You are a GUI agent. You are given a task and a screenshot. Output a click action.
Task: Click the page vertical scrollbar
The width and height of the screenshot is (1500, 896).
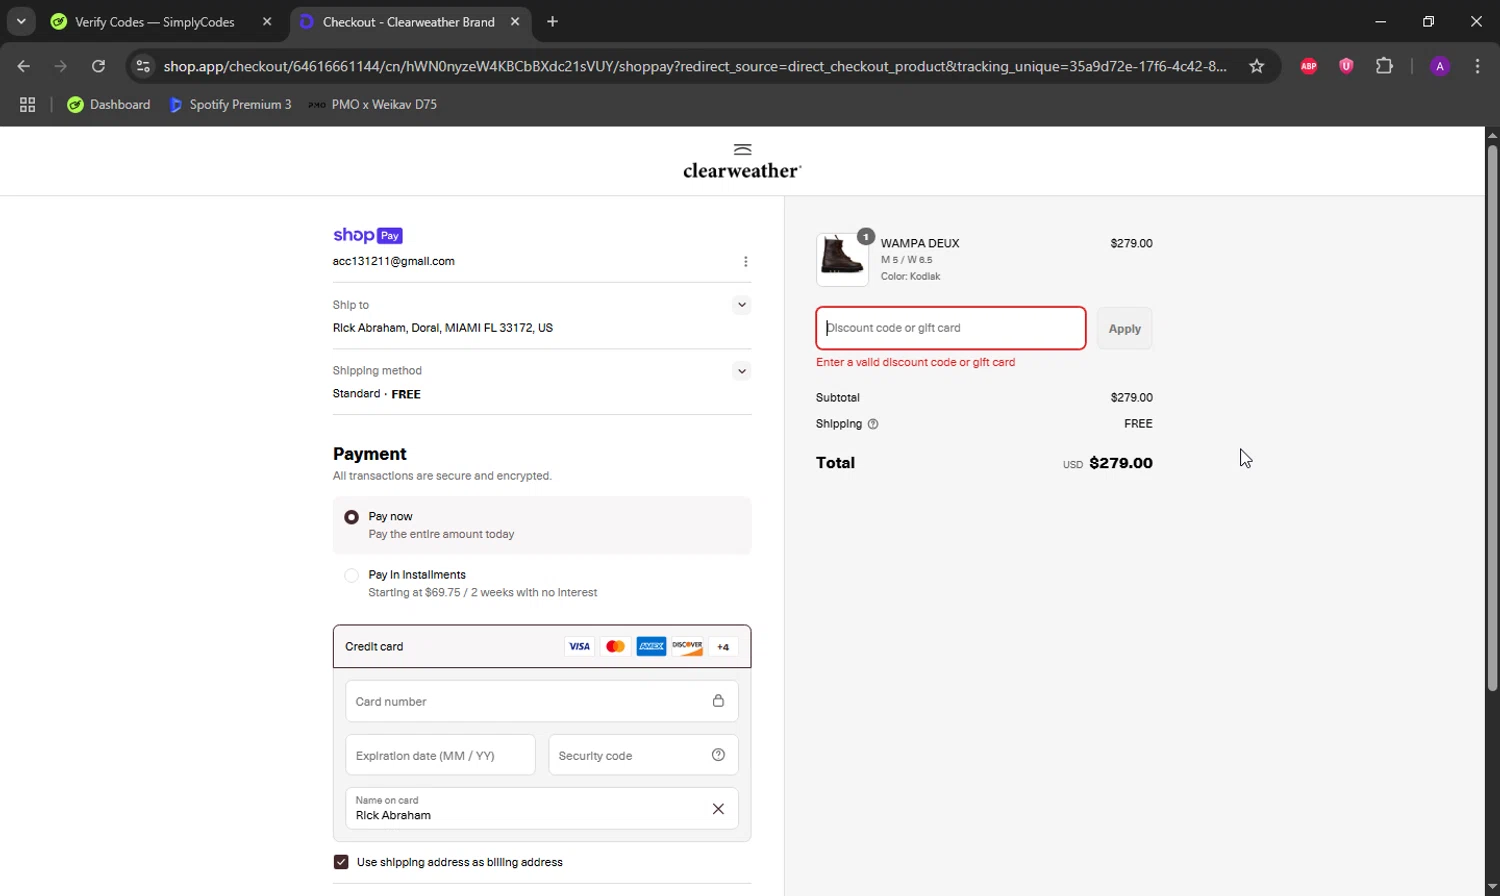1492,418
